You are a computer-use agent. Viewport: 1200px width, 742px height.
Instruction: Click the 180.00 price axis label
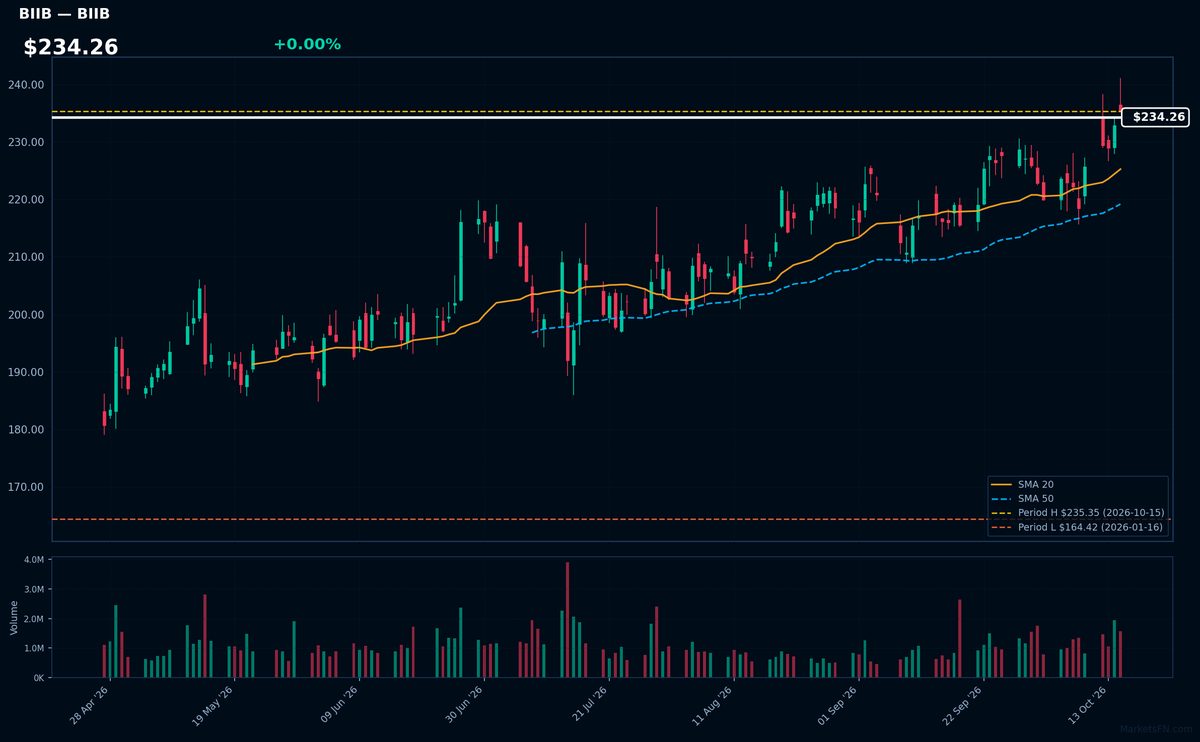pos(26,430)
